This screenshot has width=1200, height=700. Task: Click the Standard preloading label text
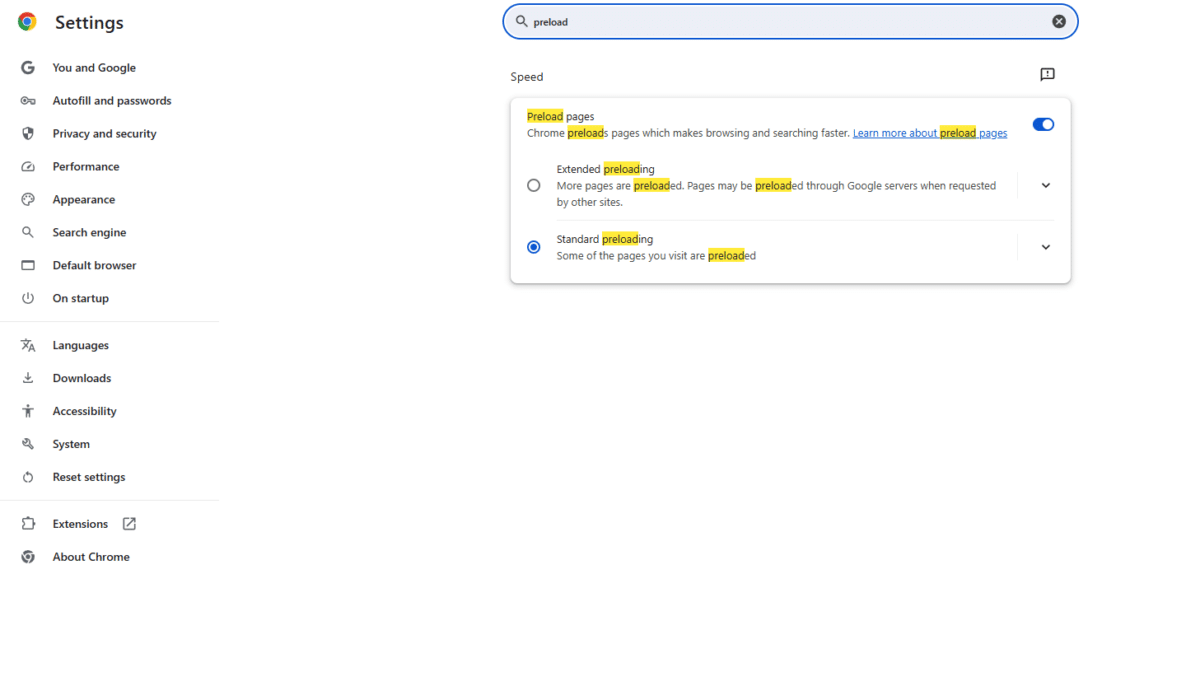coord(604,240)
